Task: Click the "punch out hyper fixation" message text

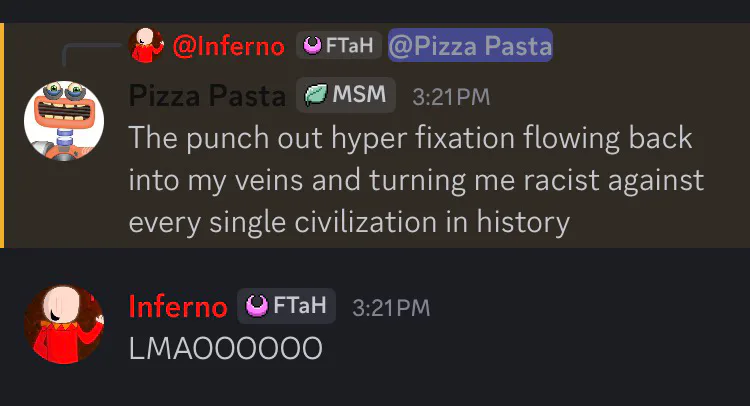Action: tap(410, 138)
